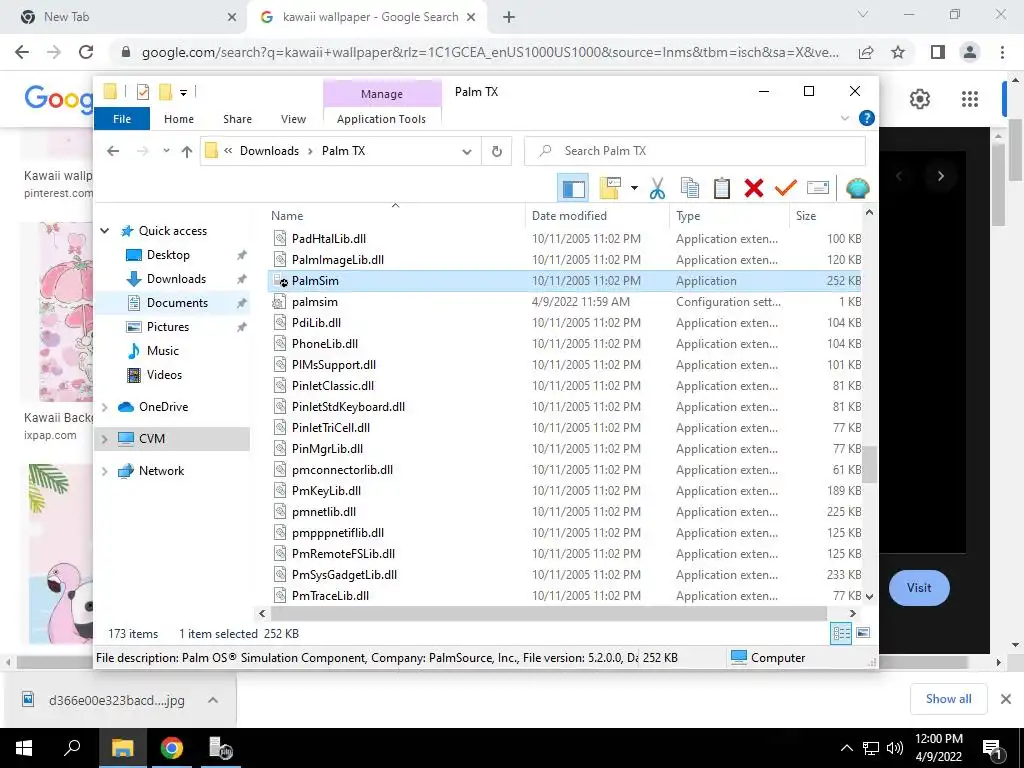This screenshot has height=768, width=1024.
Task: Click the file list vertical scrollbar
Action: click(x=869, y=464)
